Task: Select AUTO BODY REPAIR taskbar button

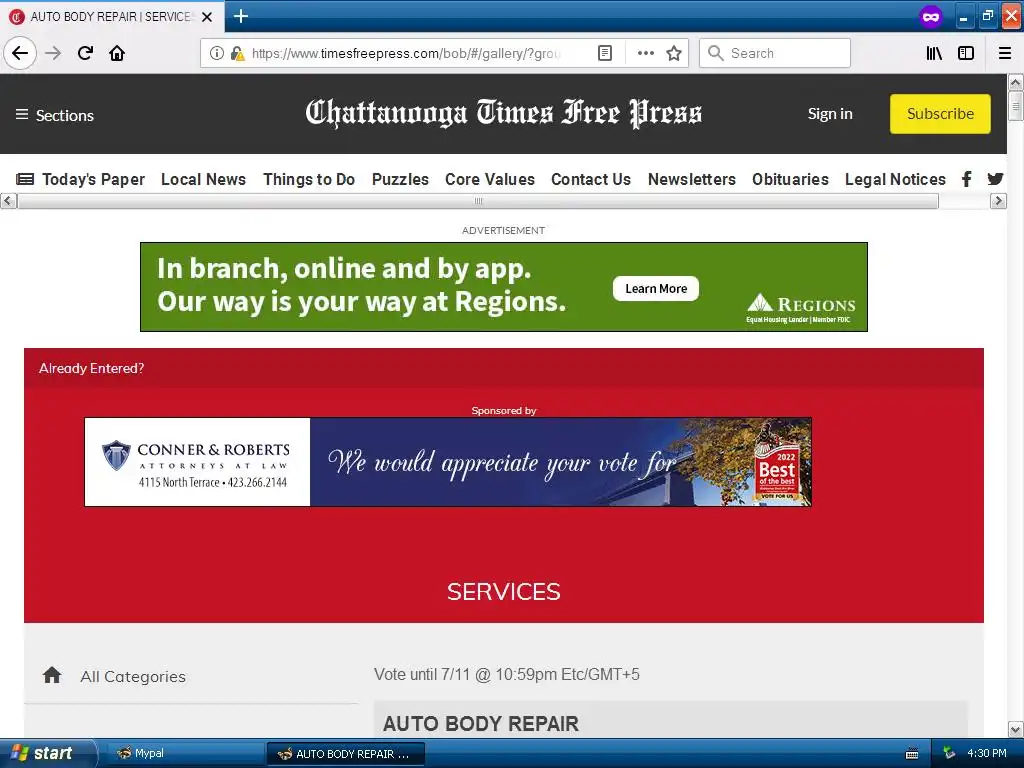Action: 346,754
